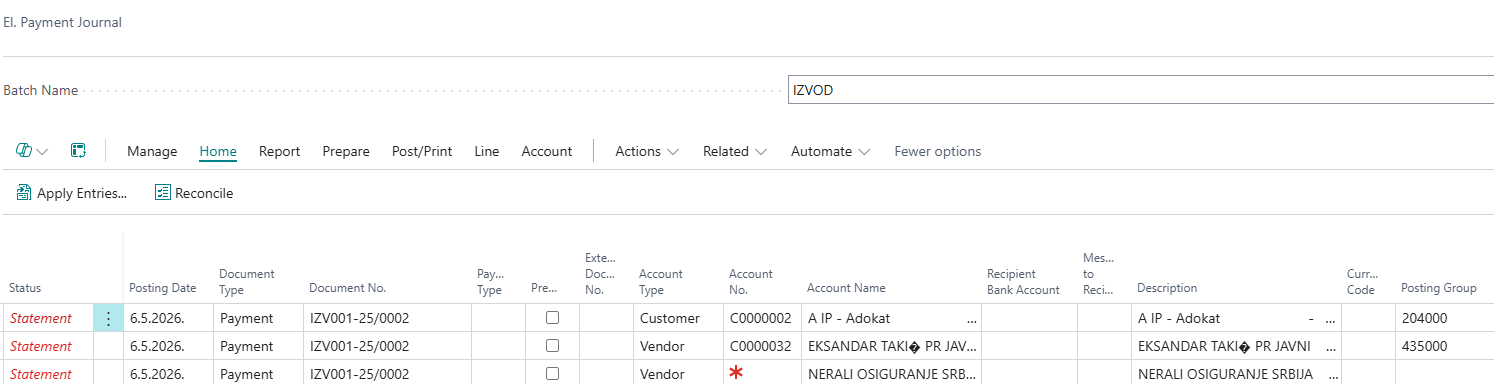The image size is (1494, 384).
Task: Click the Account Type column header
Action: (x=661, y=281)
